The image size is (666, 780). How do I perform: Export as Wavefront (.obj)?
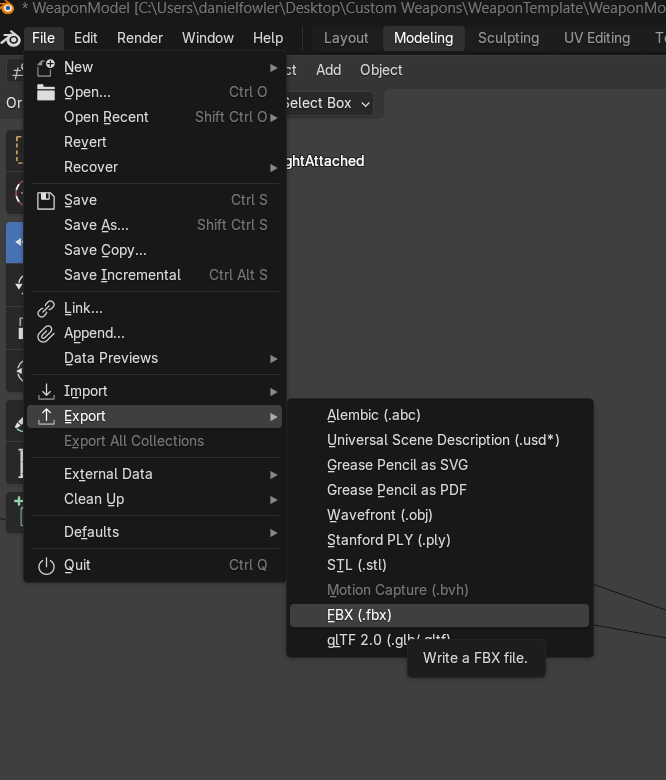[439, 515]
